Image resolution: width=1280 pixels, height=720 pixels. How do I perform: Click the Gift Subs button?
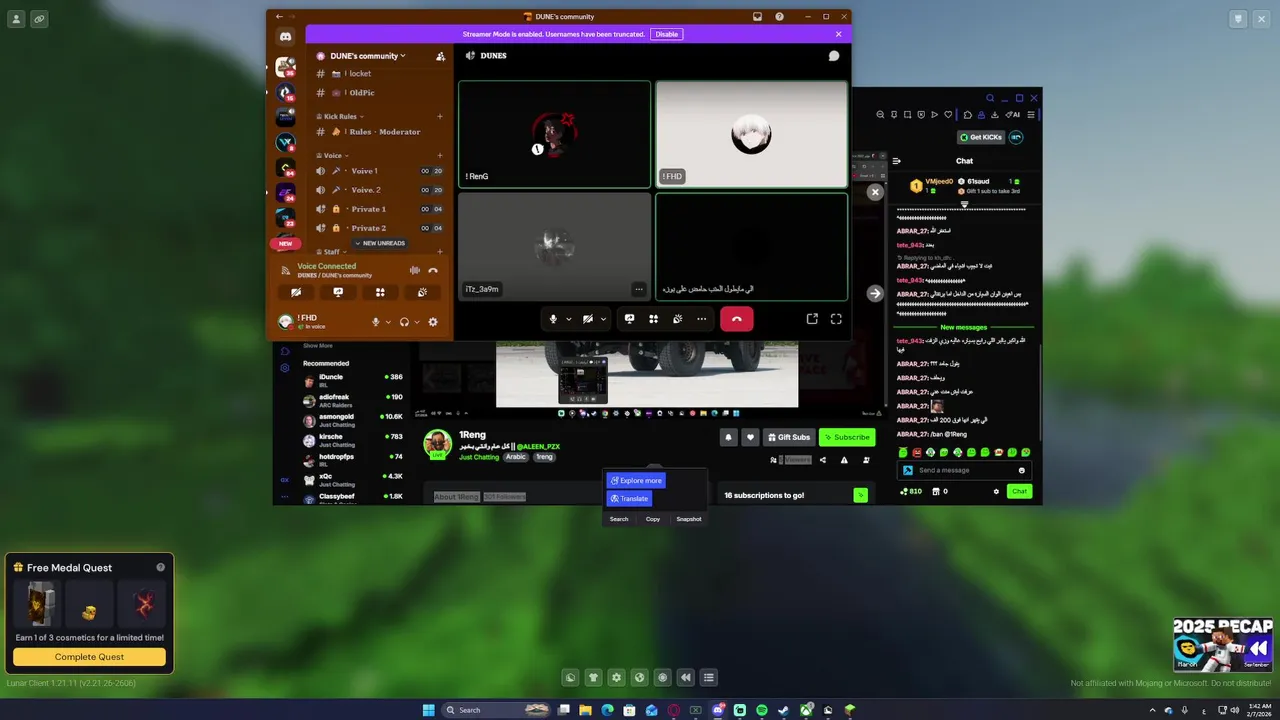(x=789, y=437)
